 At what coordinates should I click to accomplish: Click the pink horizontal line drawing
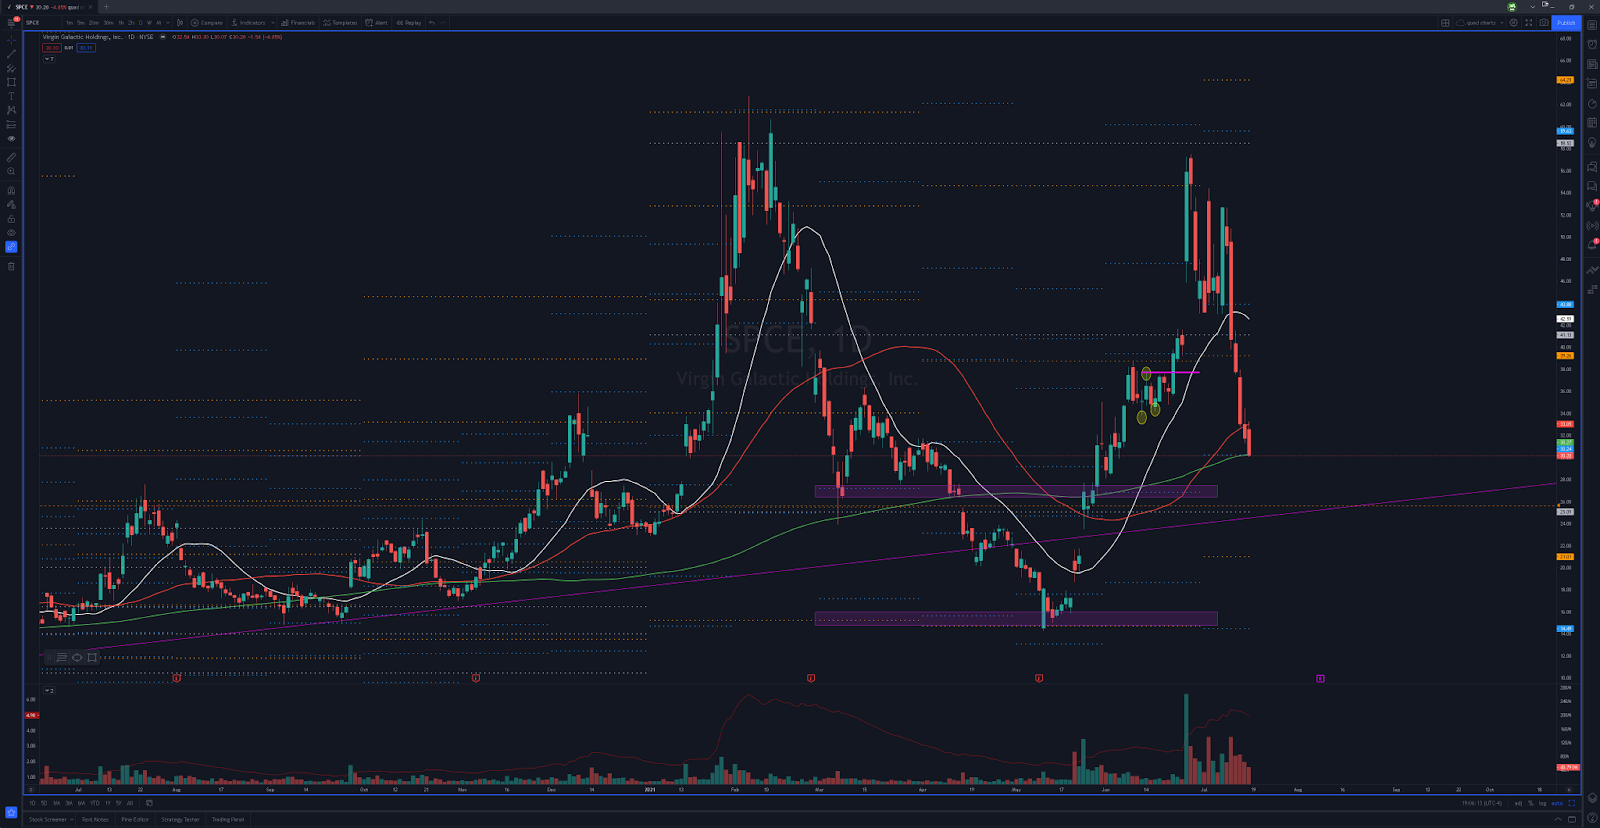1172,373
